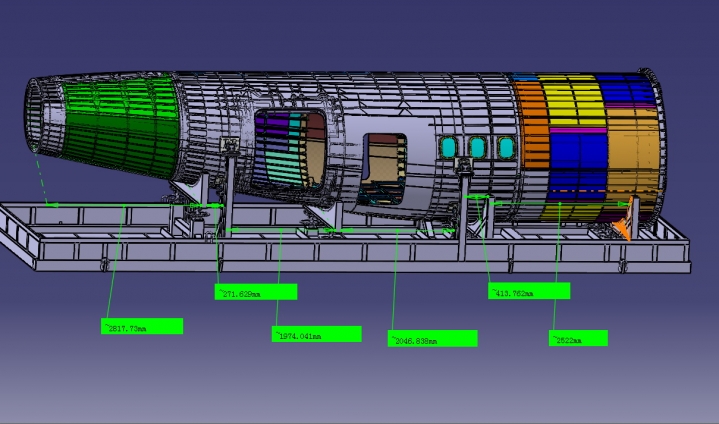Screen dimensions: 719x424
Task: Click the orange bracket on right support
Action: [x=626, y=226]
